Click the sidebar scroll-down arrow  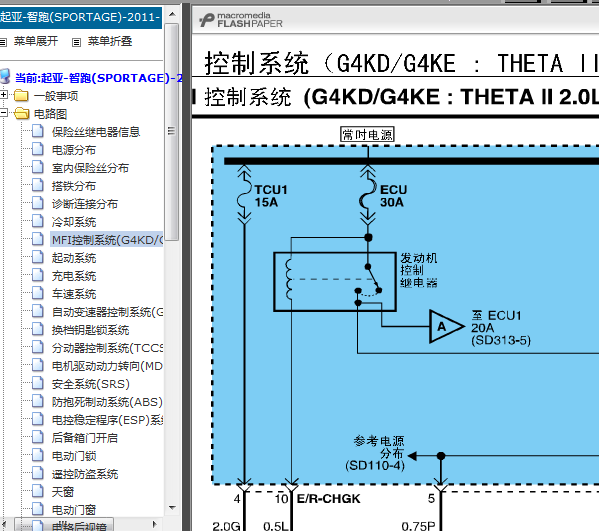click(x=172, y=508)
